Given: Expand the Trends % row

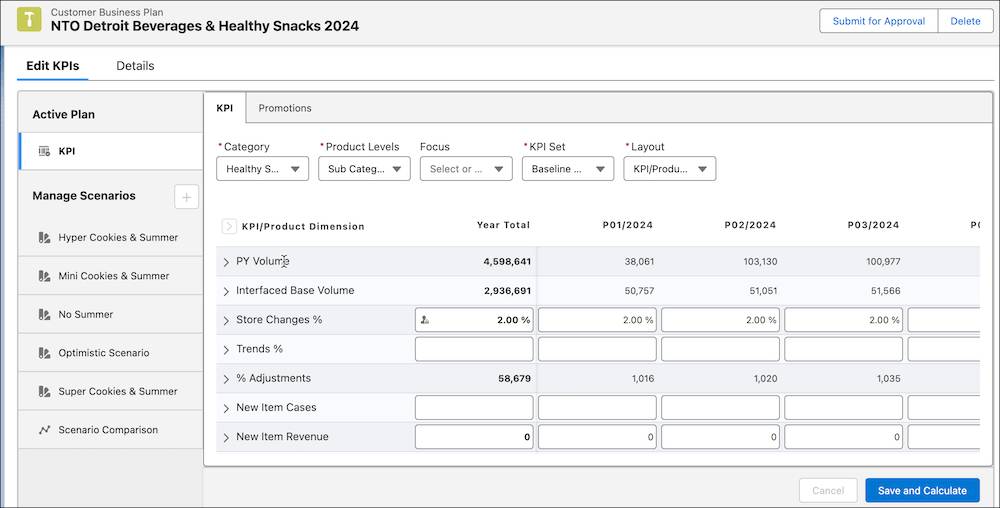Looking at the screenshot, I should (x=226, y=350).
